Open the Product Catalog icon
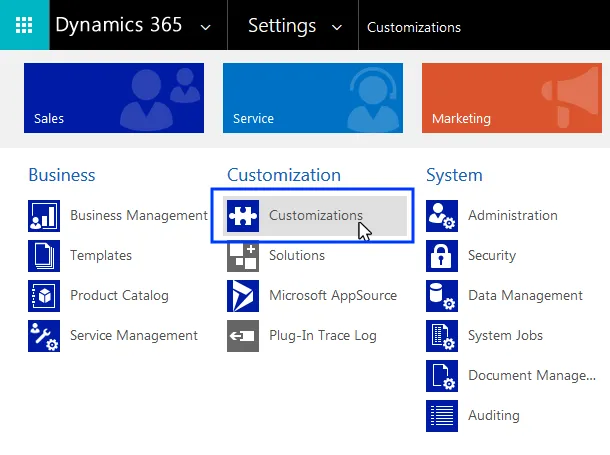 44,296
